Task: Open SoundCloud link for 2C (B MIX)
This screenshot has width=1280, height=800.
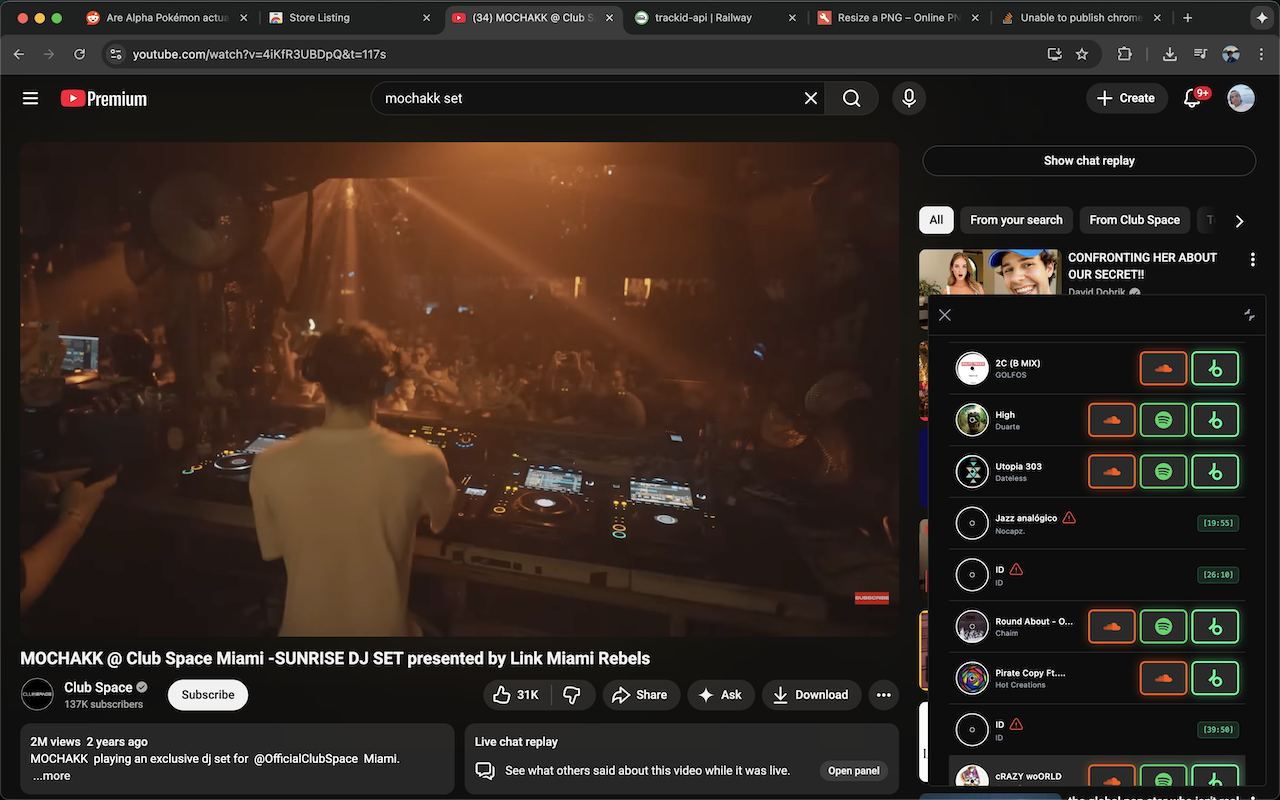Action: (1163, 368)
